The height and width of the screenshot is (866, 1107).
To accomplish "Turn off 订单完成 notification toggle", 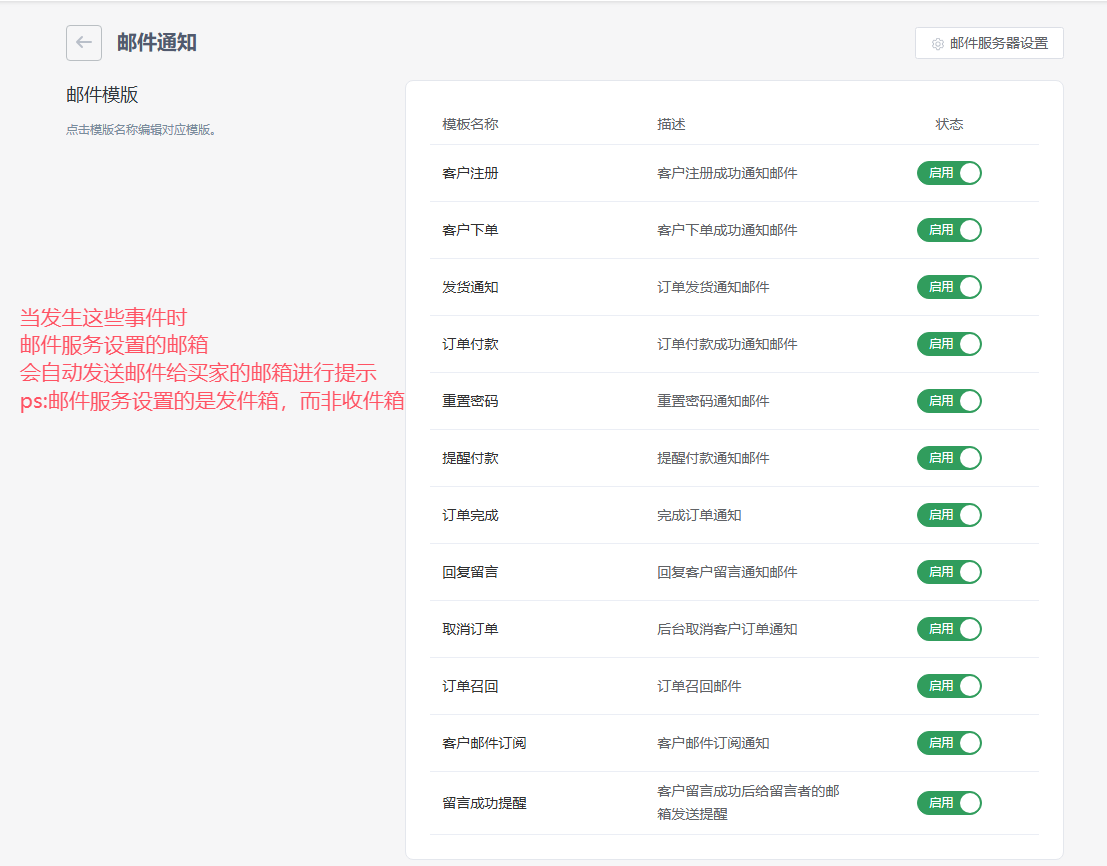I will (949, 515).
